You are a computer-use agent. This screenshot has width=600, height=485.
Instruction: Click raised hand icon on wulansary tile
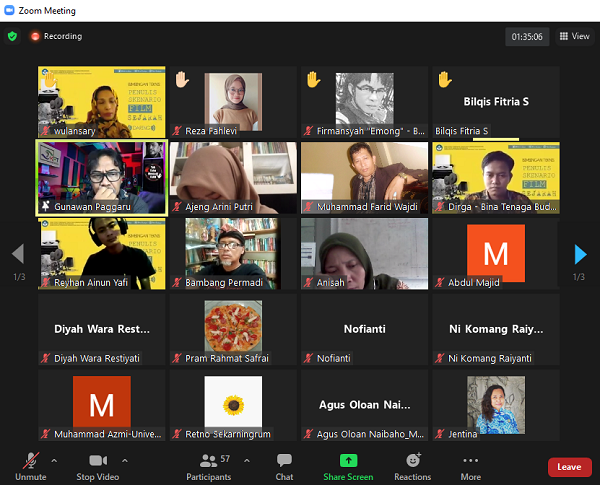click(x=51, y=80)
